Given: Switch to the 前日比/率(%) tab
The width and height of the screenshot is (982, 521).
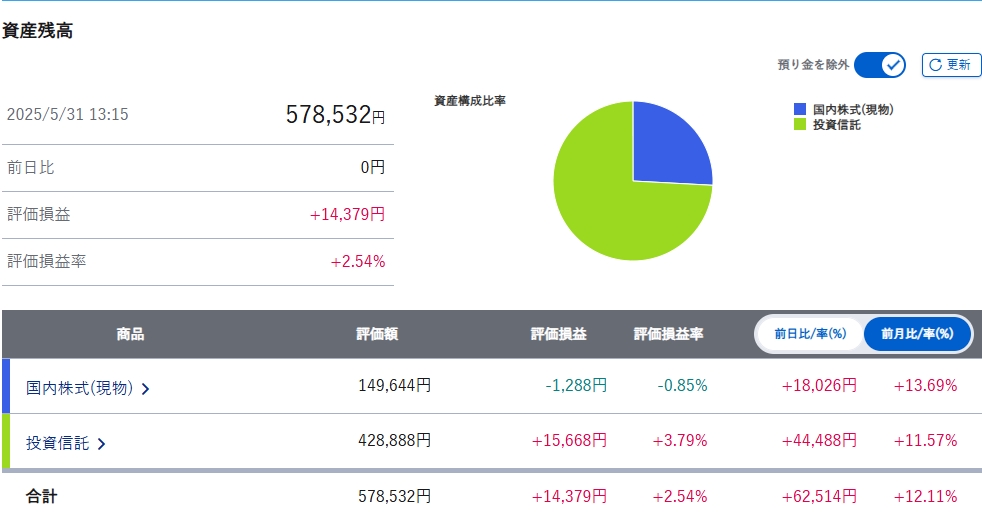Looking at the screenshot, I should pos(810,334).
